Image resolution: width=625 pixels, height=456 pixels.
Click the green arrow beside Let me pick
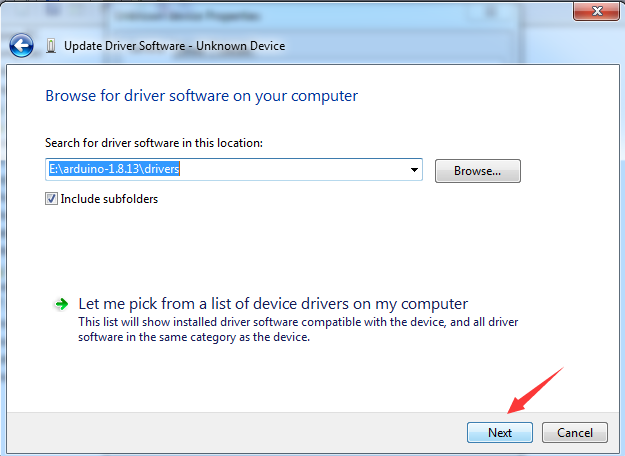point(61,304)
